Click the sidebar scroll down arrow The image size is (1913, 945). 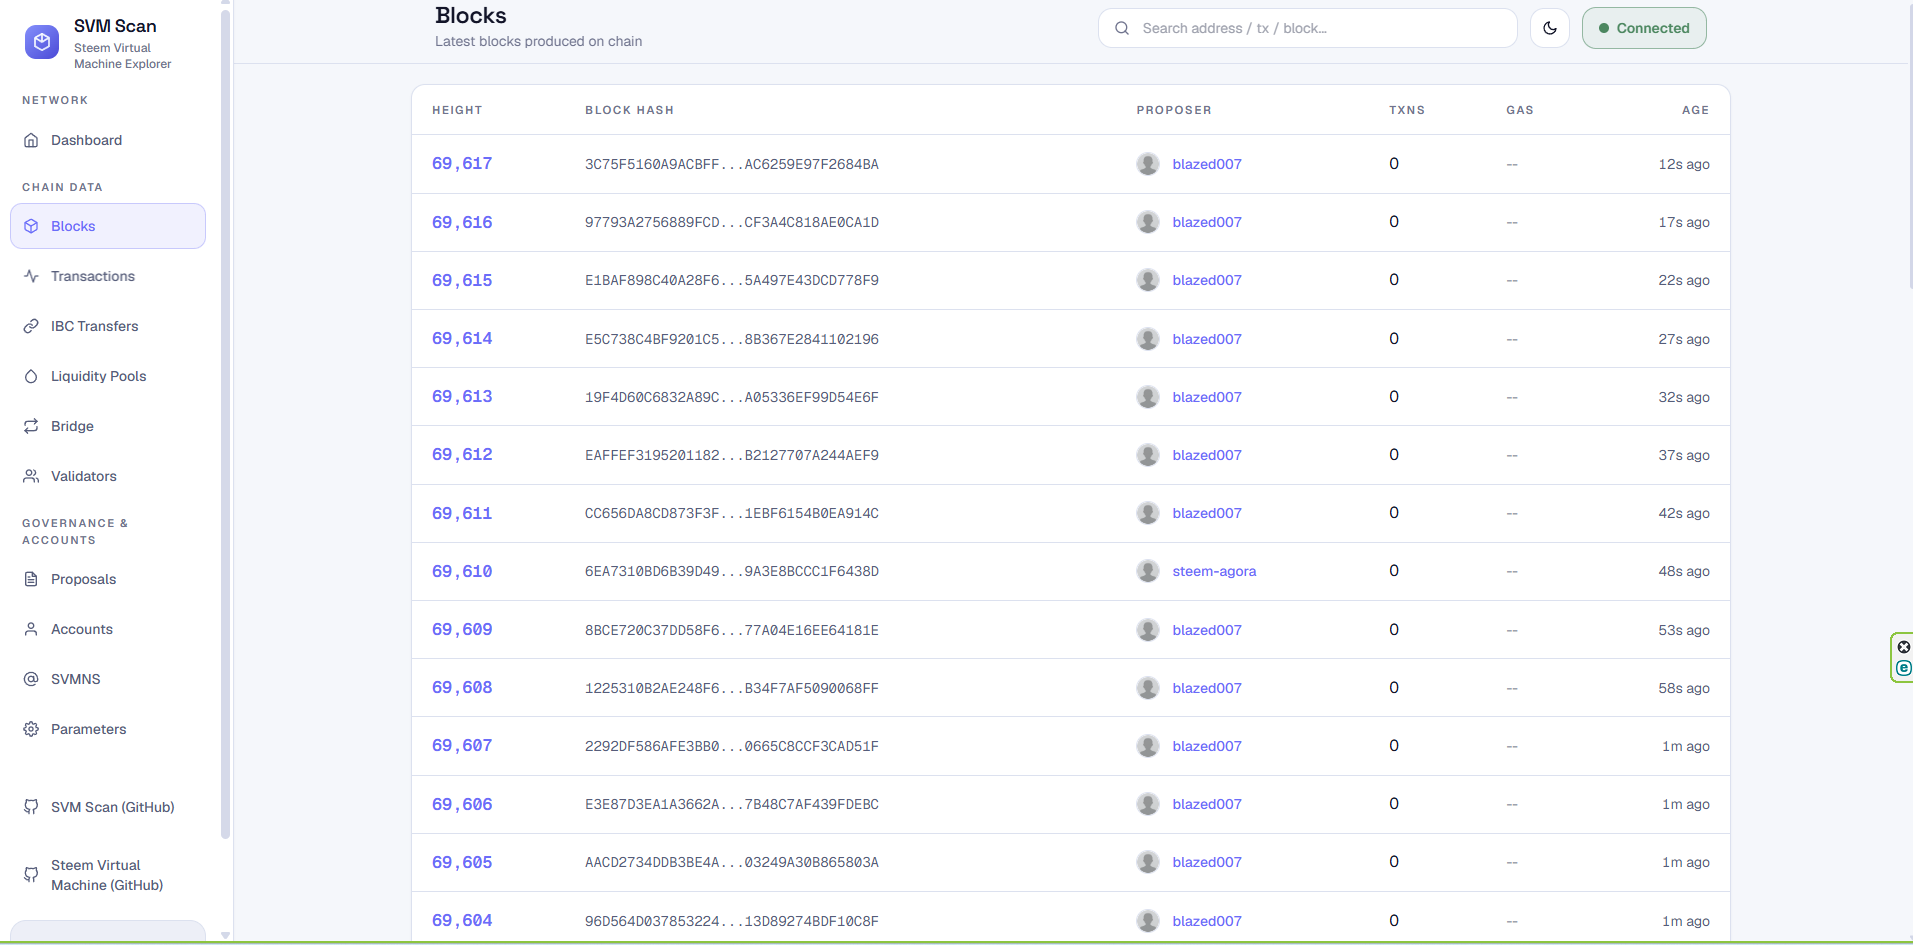click(225, 936)
